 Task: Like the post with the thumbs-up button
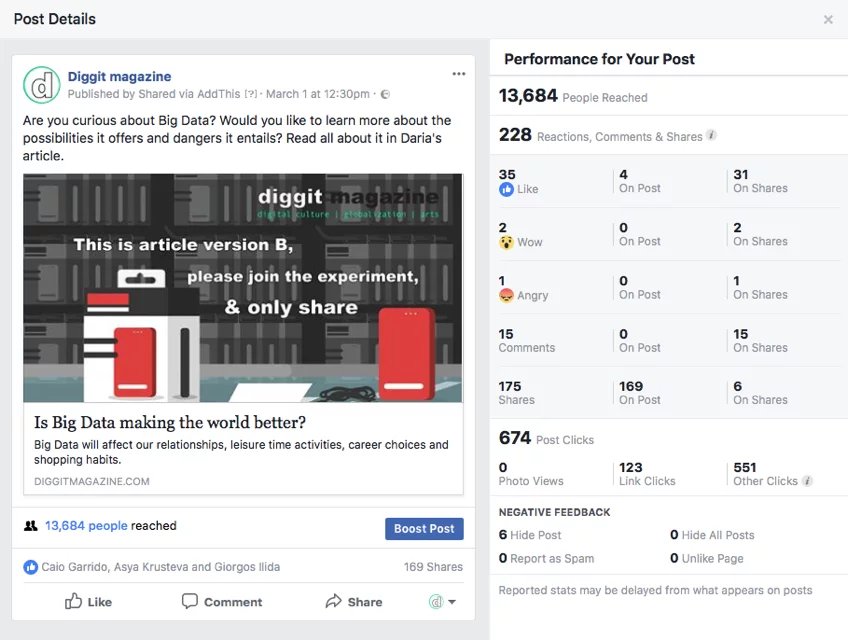88,602
